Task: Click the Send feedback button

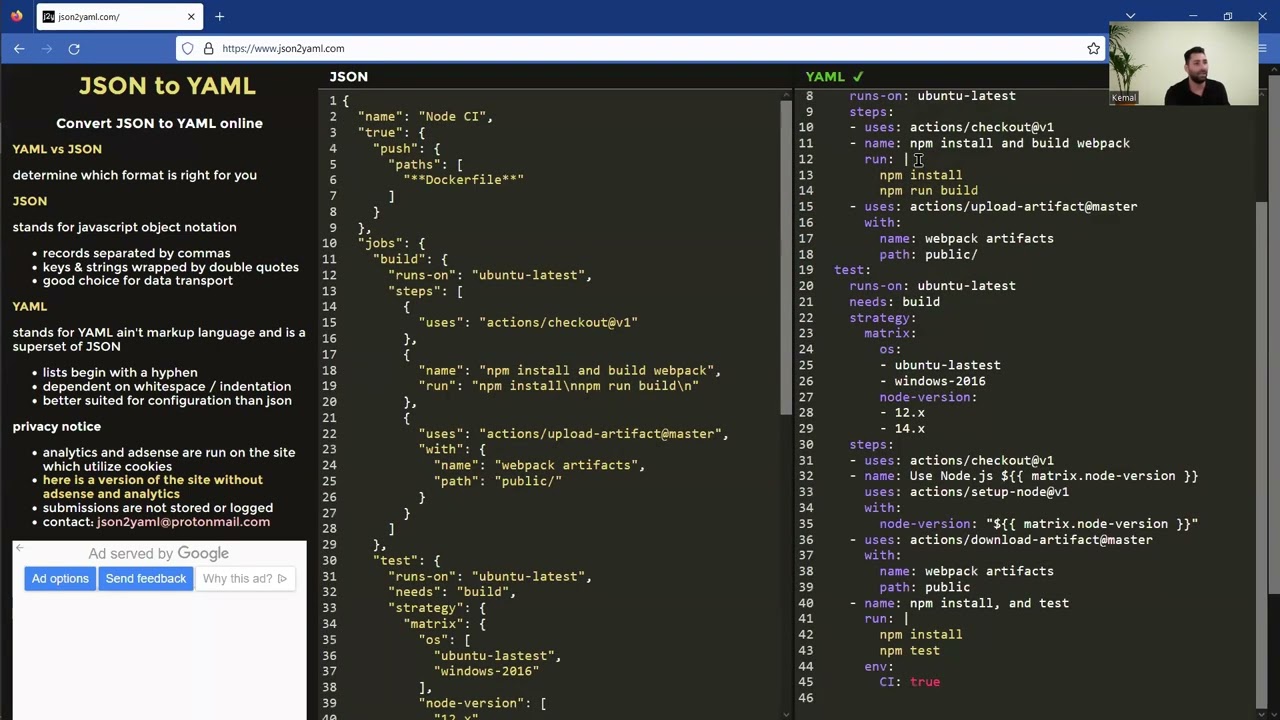Action: pos(146,579)
